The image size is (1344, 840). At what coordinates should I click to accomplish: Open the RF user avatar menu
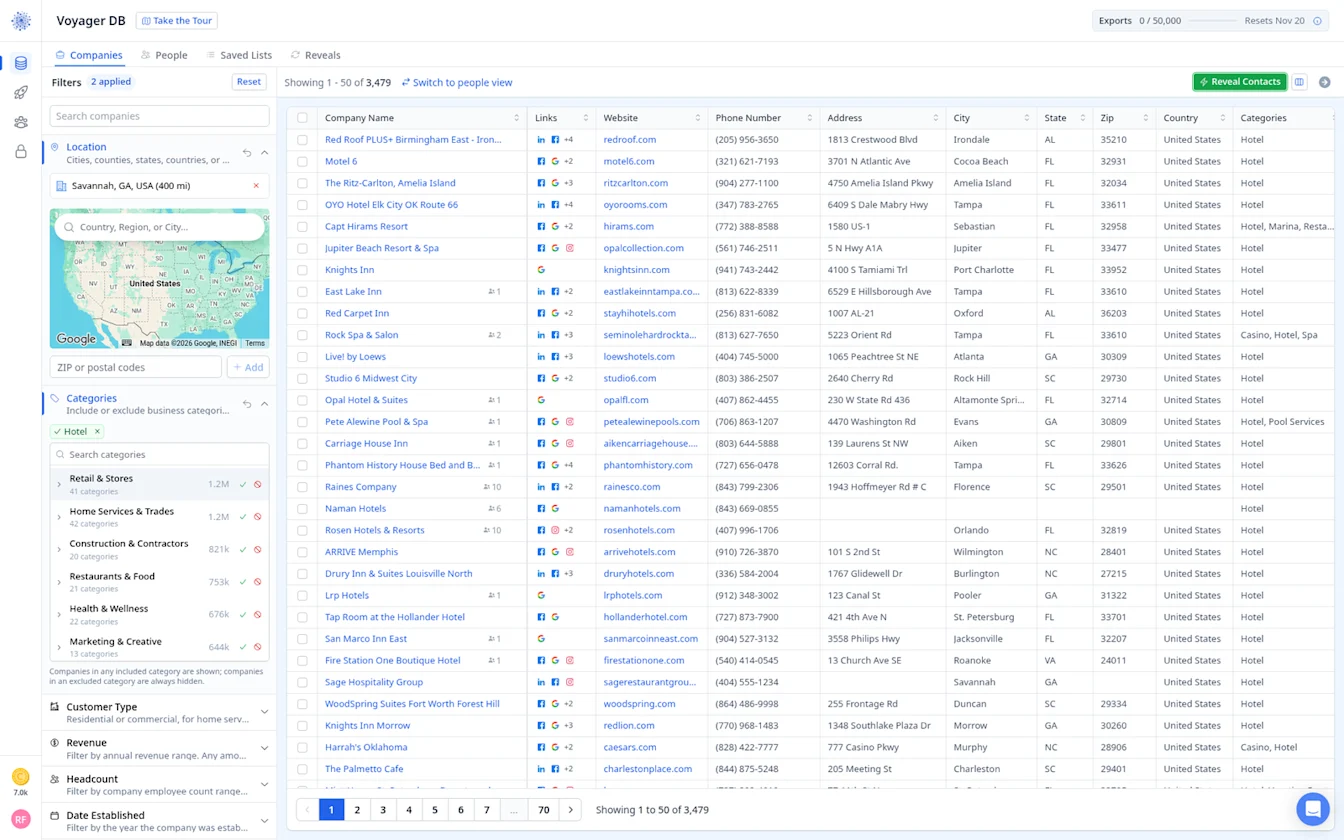20,819
